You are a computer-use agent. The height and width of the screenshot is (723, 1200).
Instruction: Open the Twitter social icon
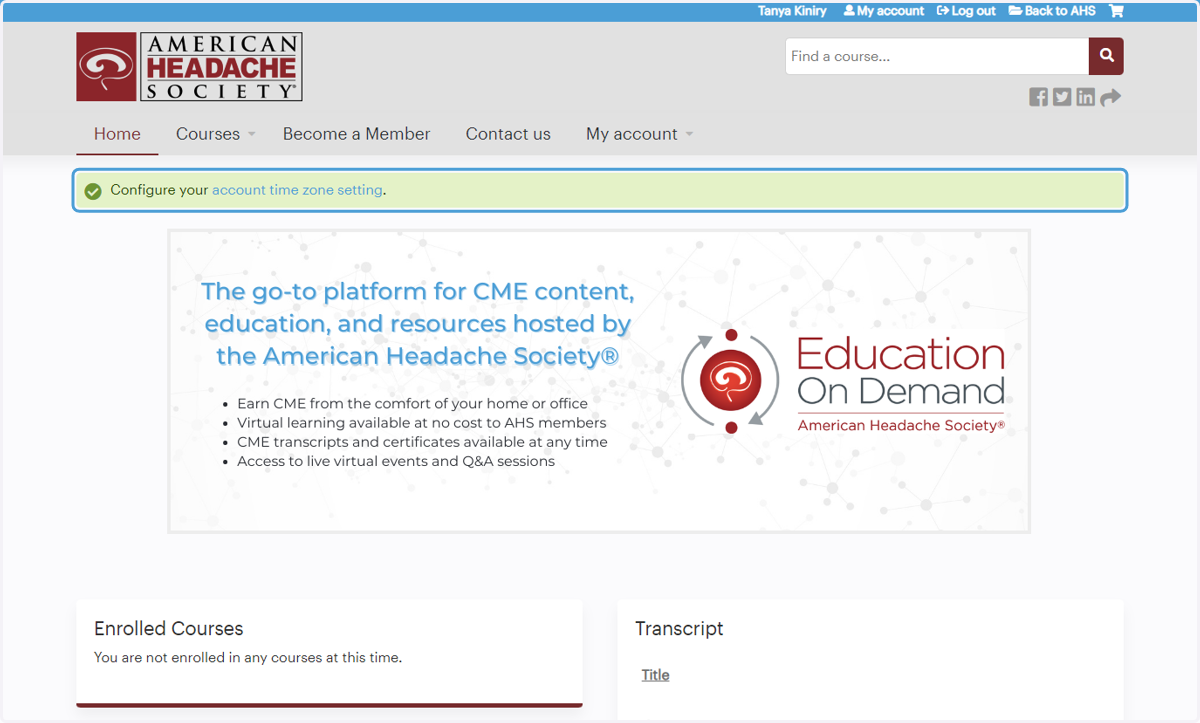(1062, 97)
